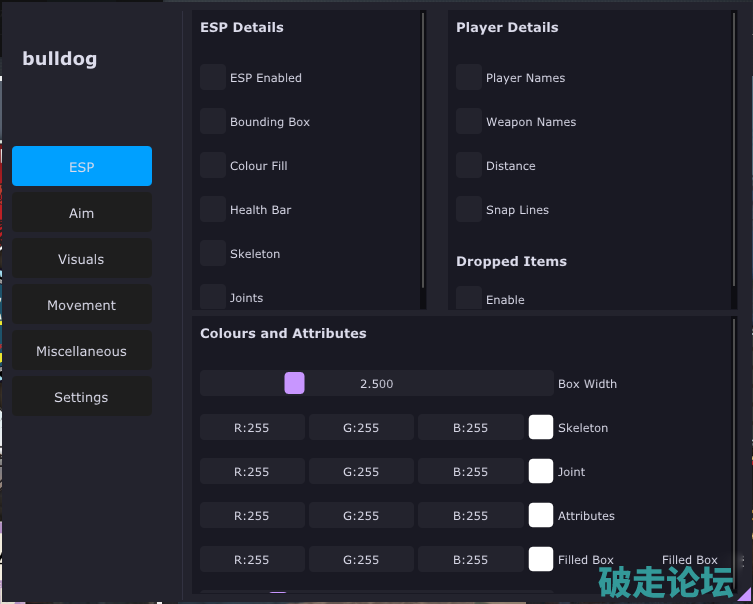
Task: Click the Joint colour swatch
Action: coord(541,472)
